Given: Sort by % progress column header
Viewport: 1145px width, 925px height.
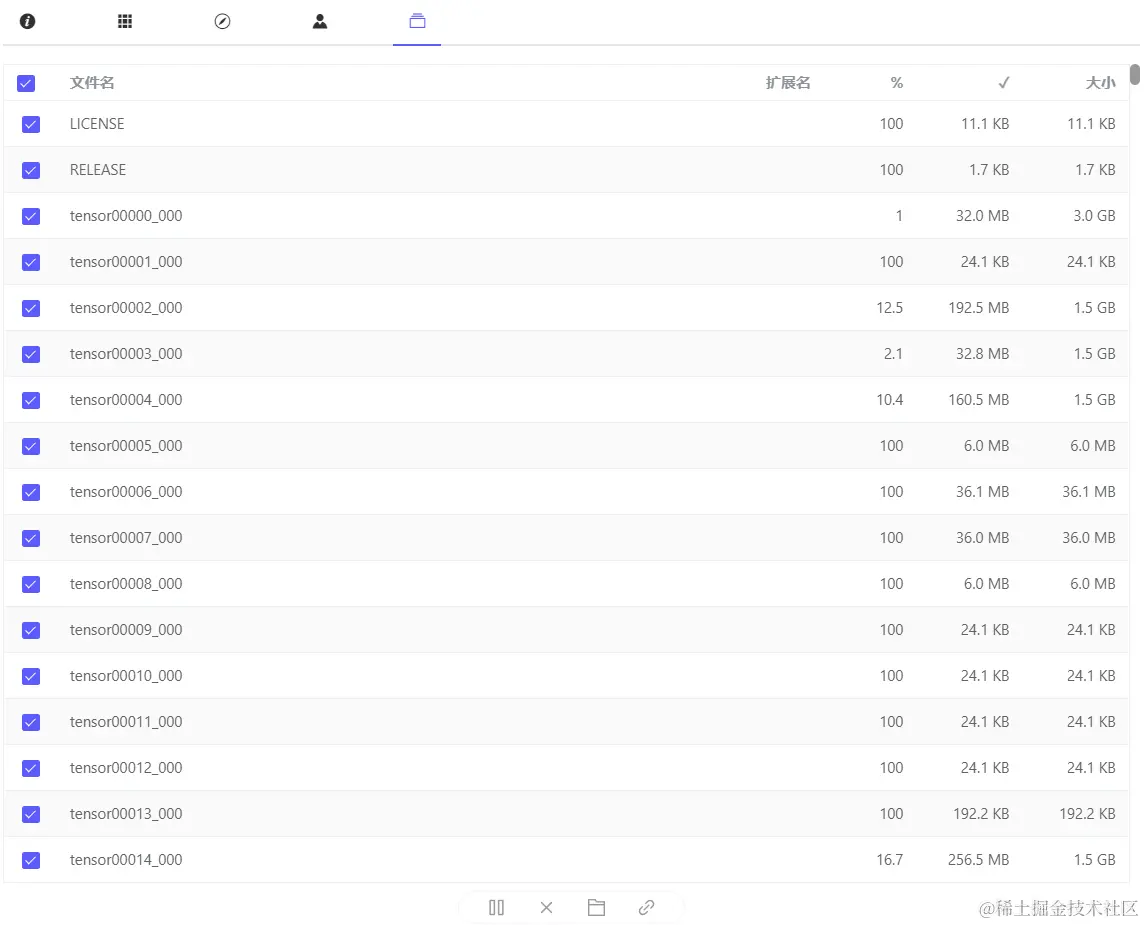Looking at the screenshot, I should 897,82.
